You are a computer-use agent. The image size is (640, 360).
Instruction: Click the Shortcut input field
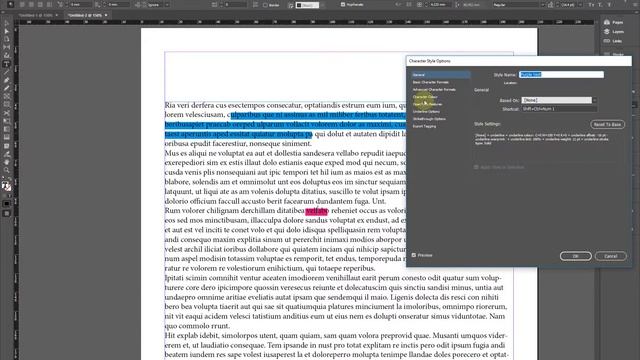[559, 109]
